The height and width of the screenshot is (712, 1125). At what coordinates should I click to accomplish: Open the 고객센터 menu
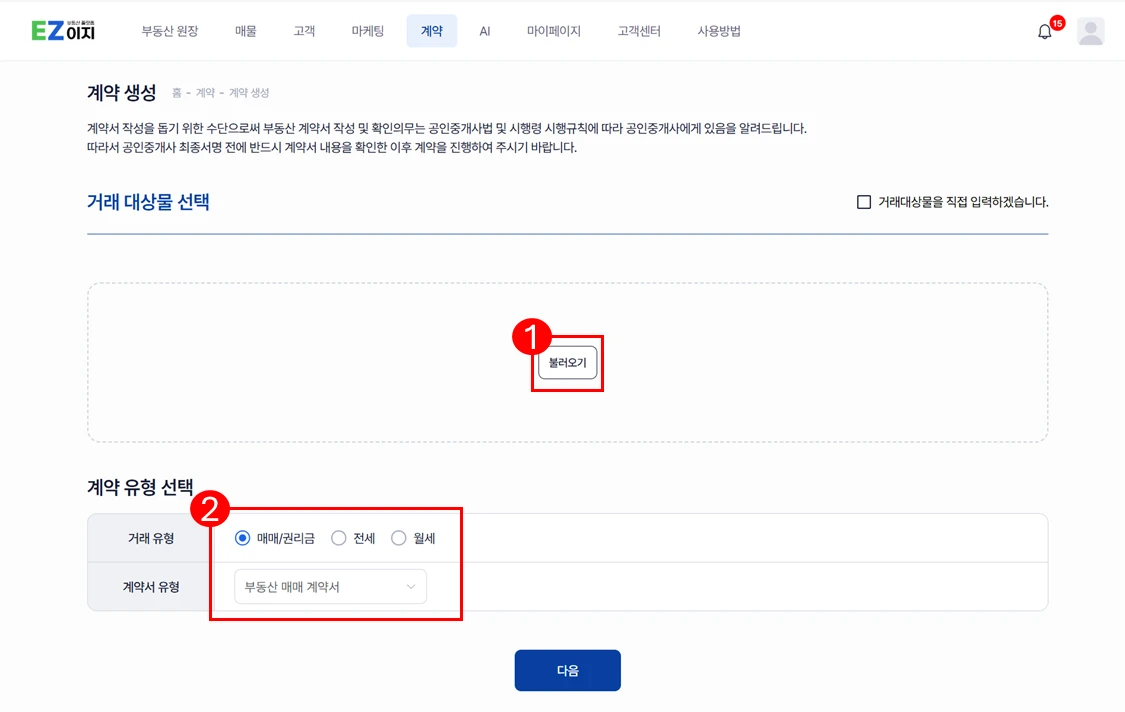(639, 31)
